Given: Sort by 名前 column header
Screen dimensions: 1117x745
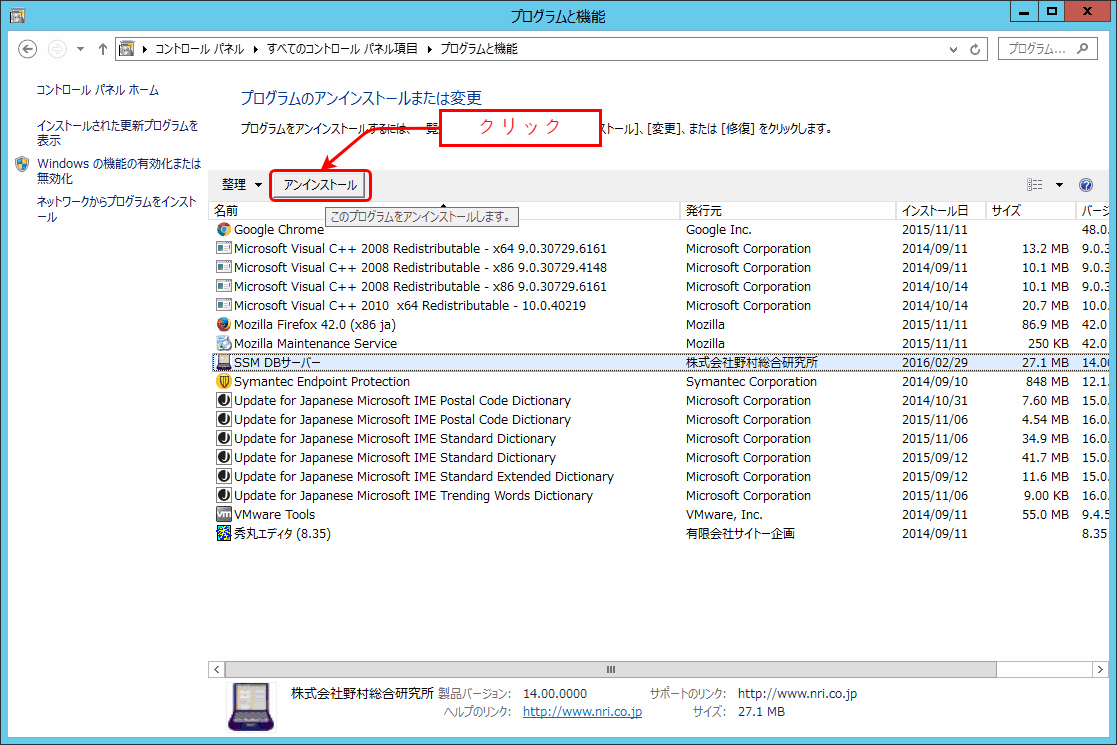Looking at the screenshot, I should point(445,211).
